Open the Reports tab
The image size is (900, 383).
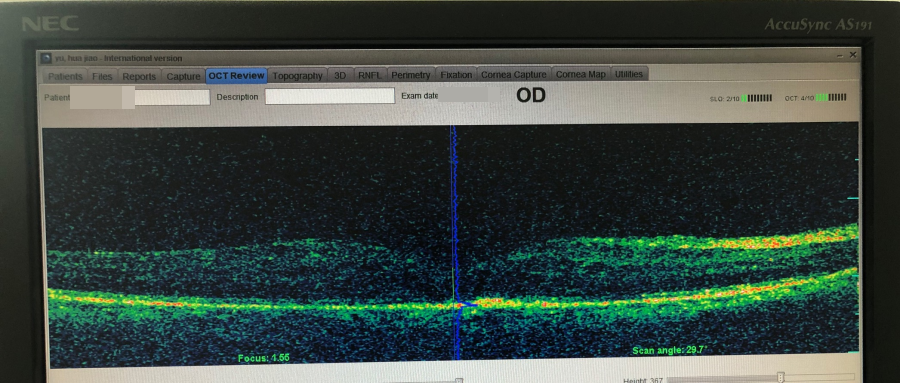coord(139,76)
